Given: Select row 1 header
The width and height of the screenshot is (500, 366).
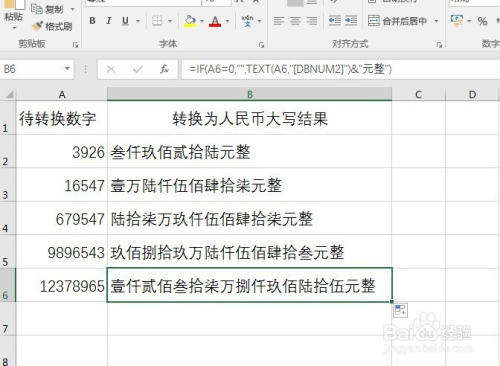Looking at the screenshot, I should [7, 118].
